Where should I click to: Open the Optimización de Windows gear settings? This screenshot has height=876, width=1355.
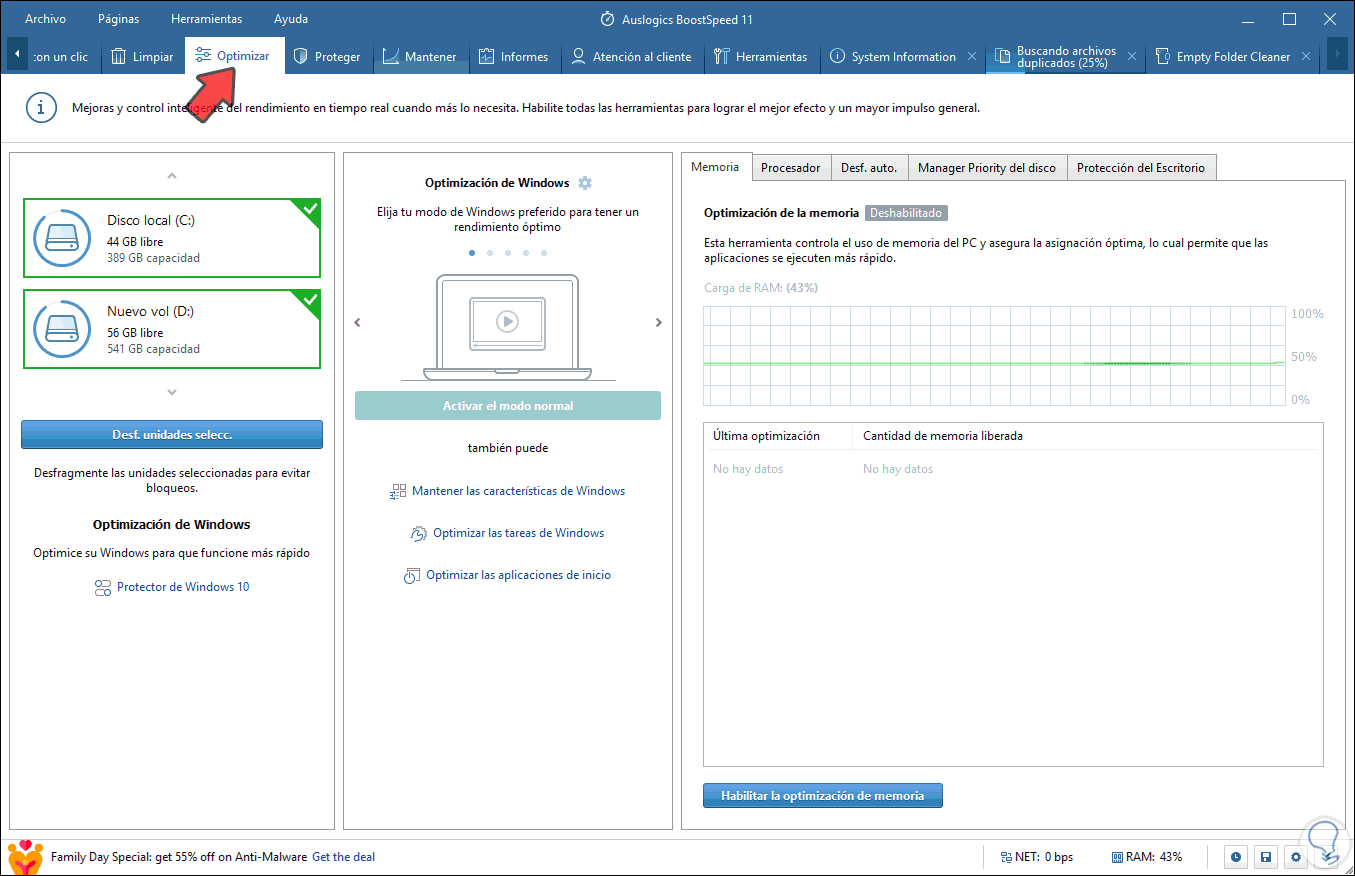point(585,183)
